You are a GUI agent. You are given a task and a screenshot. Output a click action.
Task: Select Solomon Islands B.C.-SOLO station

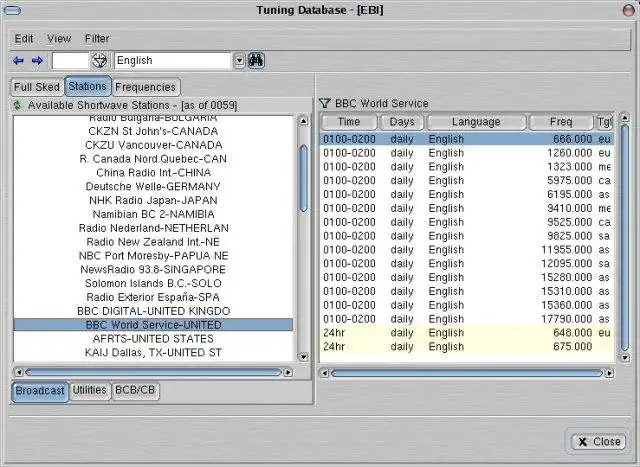pos(153,284)
